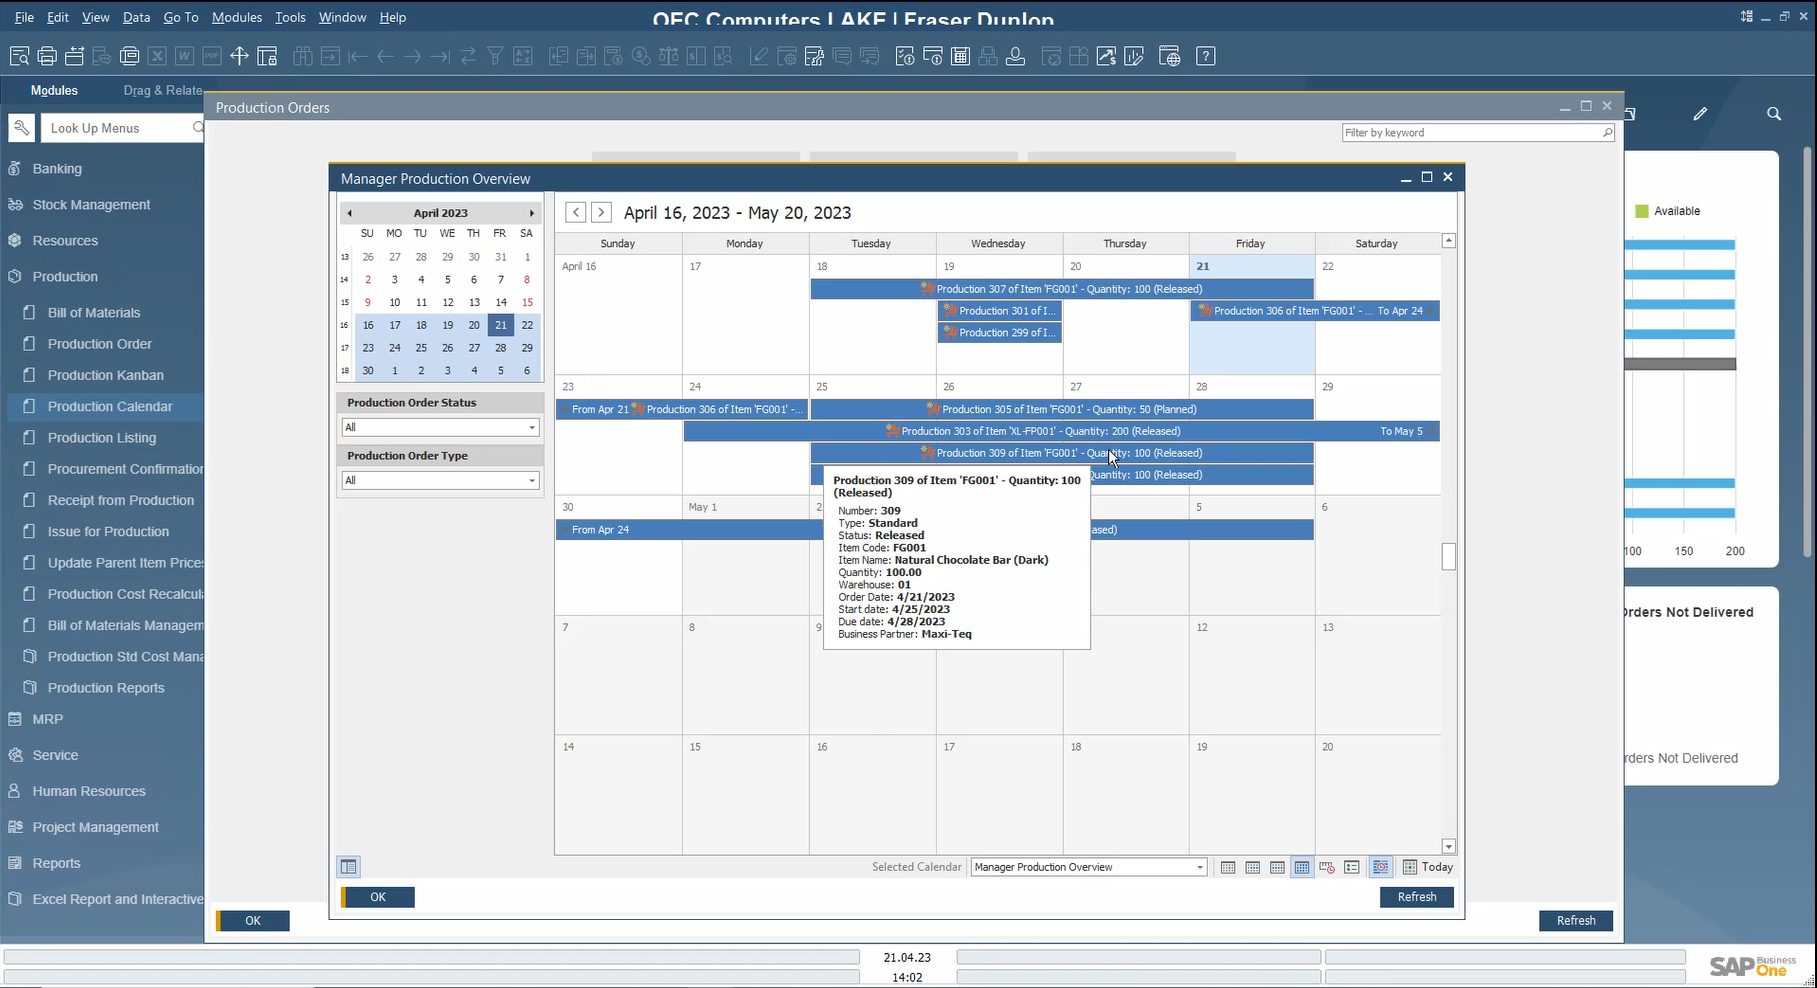This screenshot has height=988, width=1817.
Task: Select Production 303 Item XL-FP001 bar
Action: click(1061, 431)
